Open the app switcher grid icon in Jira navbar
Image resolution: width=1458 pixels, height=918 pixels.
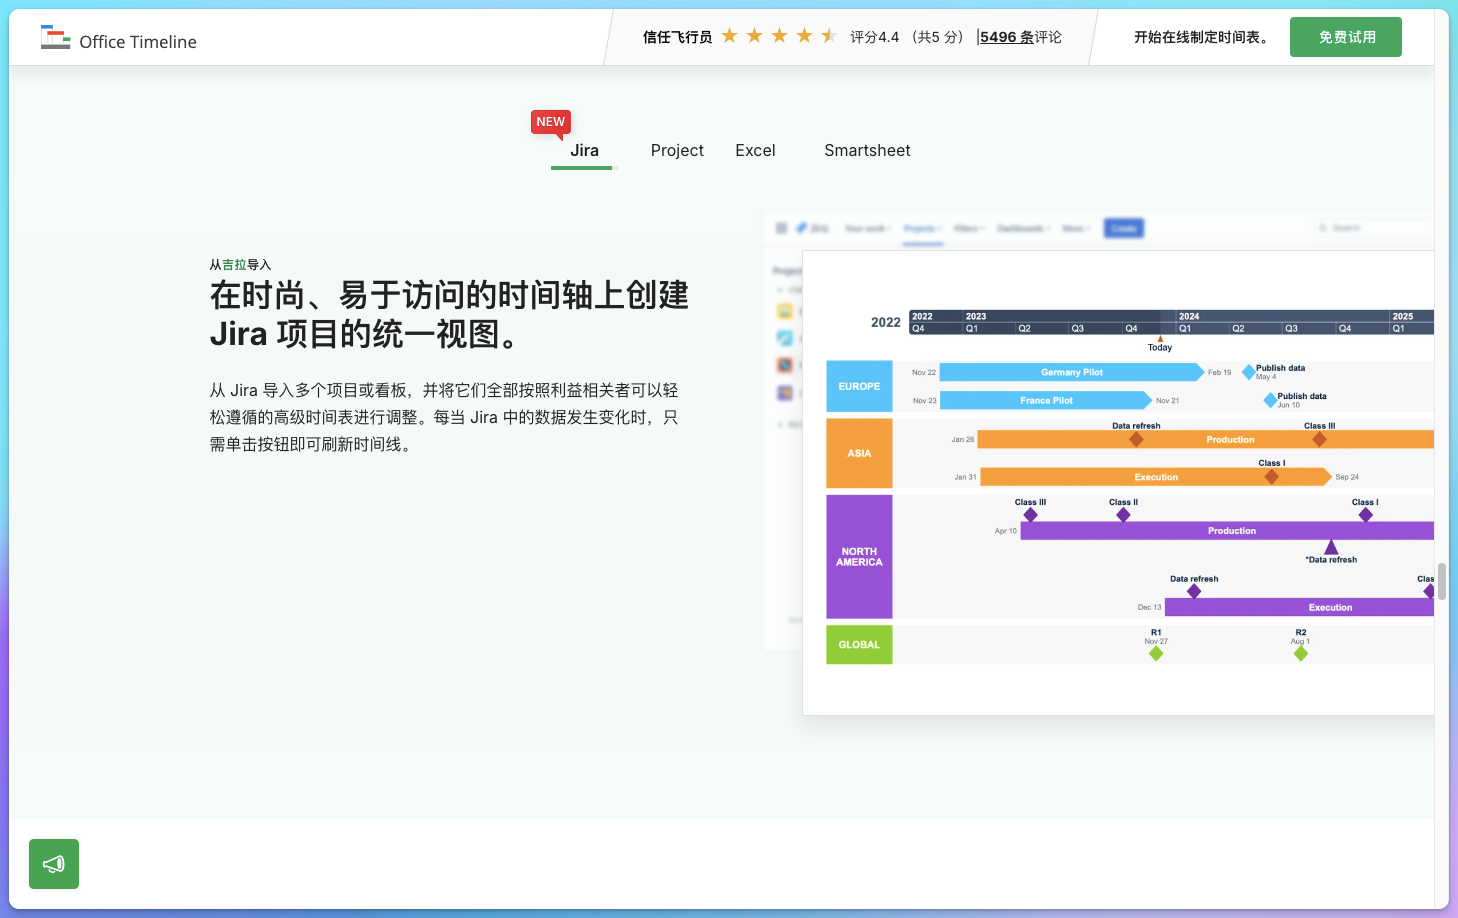(781, 228)
